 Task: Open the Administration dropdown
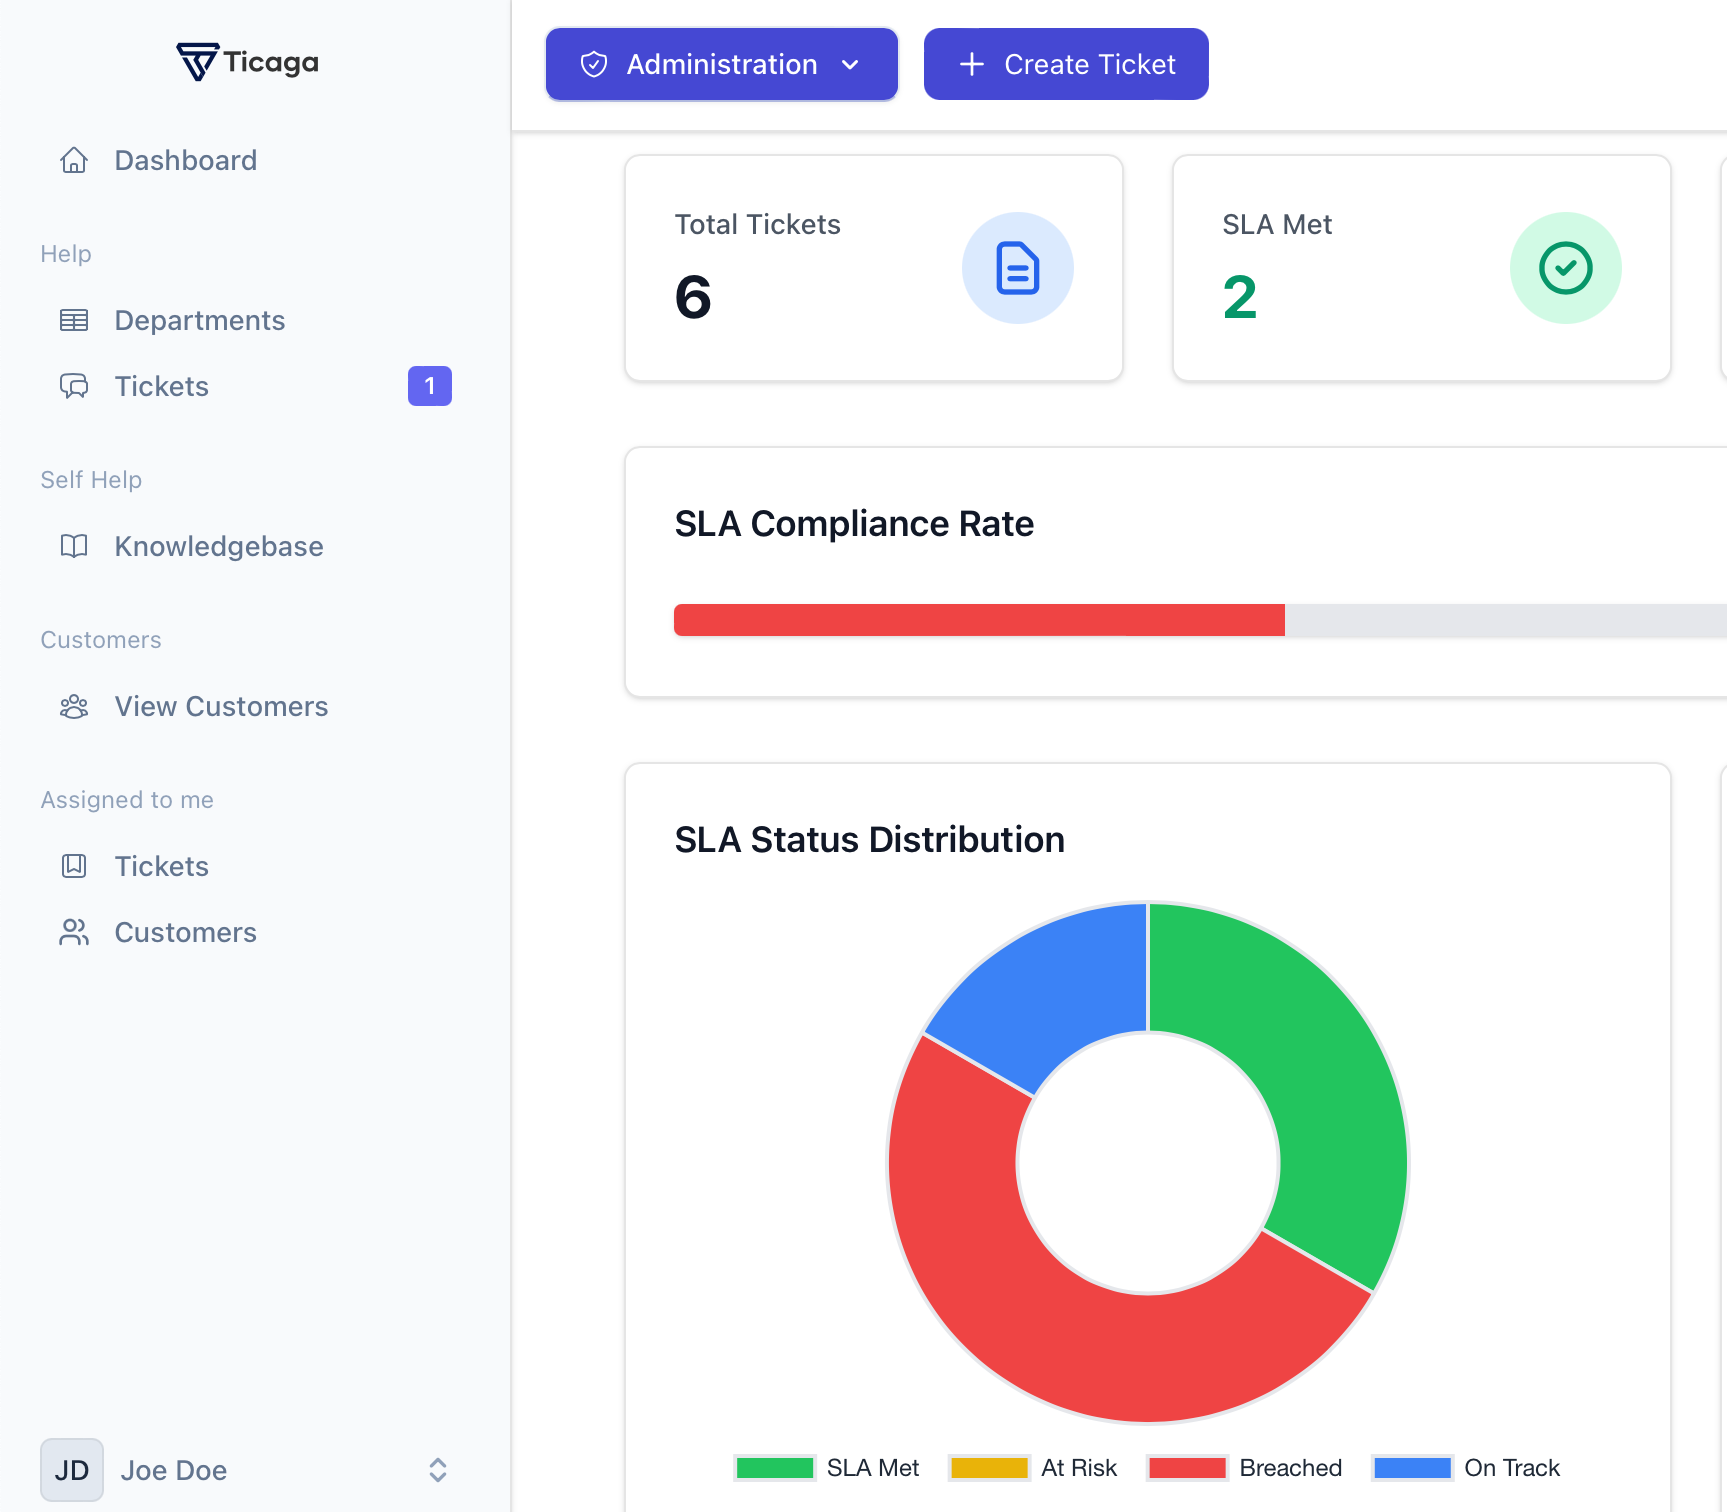tap(721, 64)
